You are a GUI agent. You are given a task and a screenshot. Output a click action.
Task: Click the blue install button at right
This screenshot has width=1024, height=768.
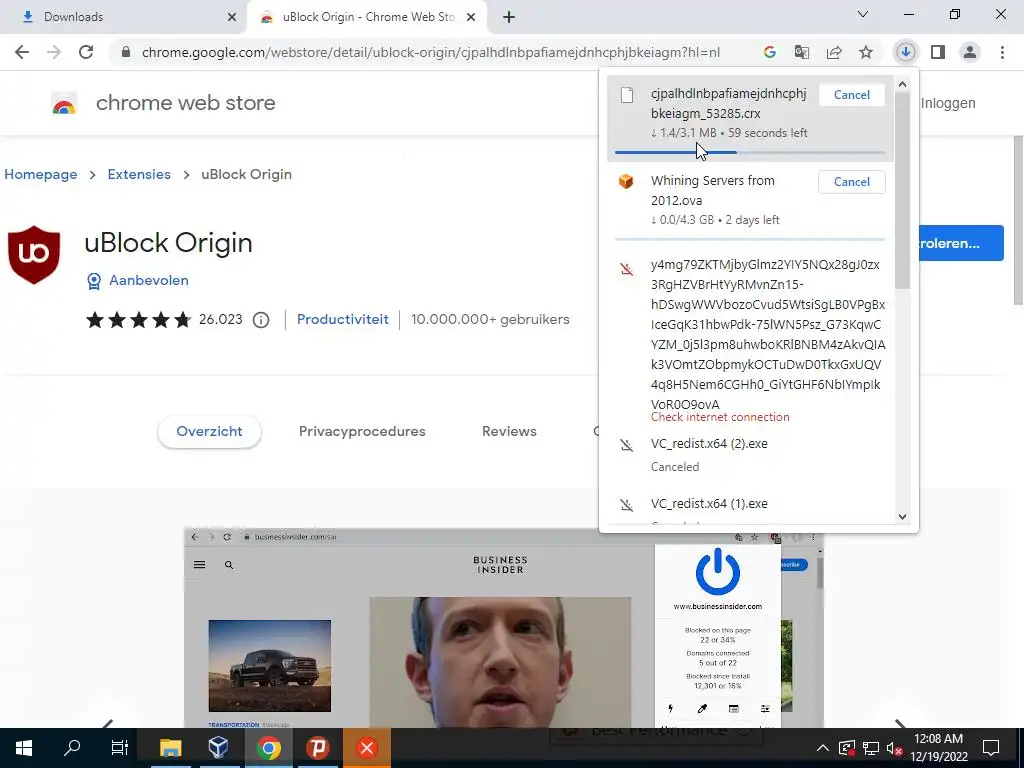(960, 243)
